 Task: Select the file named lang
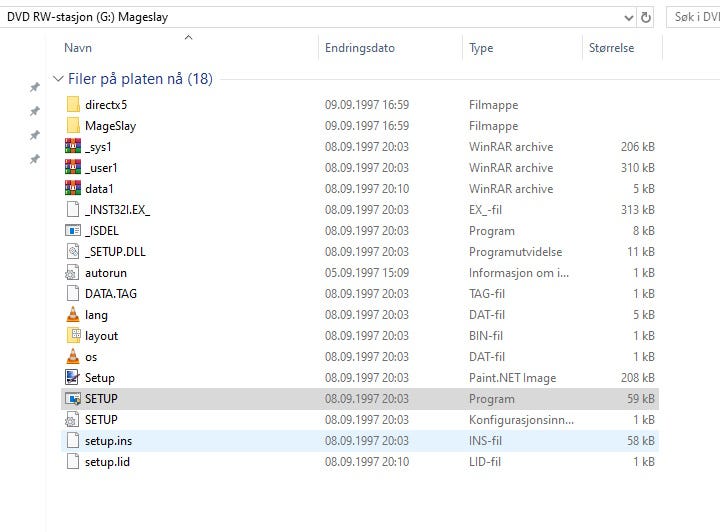pos(96,315)
